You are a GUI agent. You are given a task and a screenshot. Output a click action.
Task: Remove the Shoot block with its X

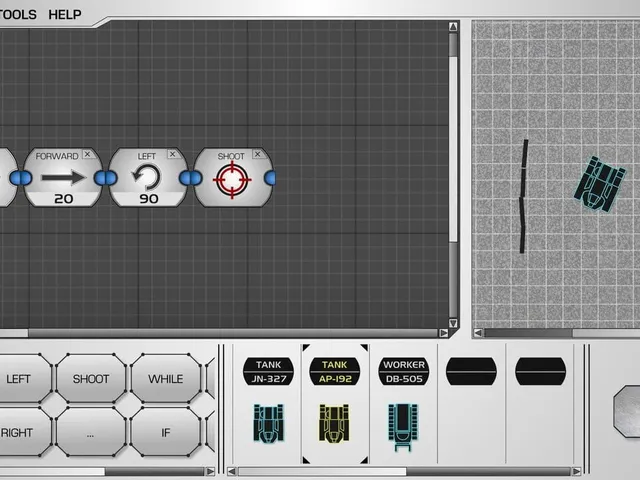(258, 154)
